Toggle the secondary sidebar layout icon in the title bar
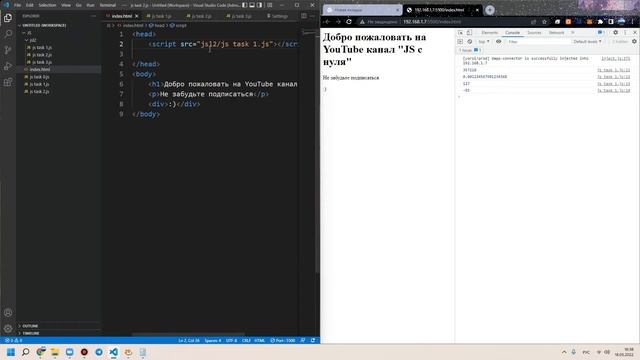The width and height of the screenshot is (640, 360). pyautogui.click(x=259, y=5)
